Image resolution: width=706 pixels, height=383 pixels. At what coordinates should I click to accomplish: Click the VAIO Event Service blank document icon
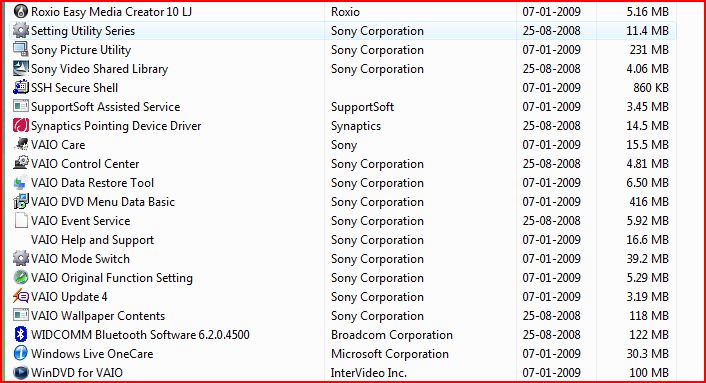tap(21, 221)
